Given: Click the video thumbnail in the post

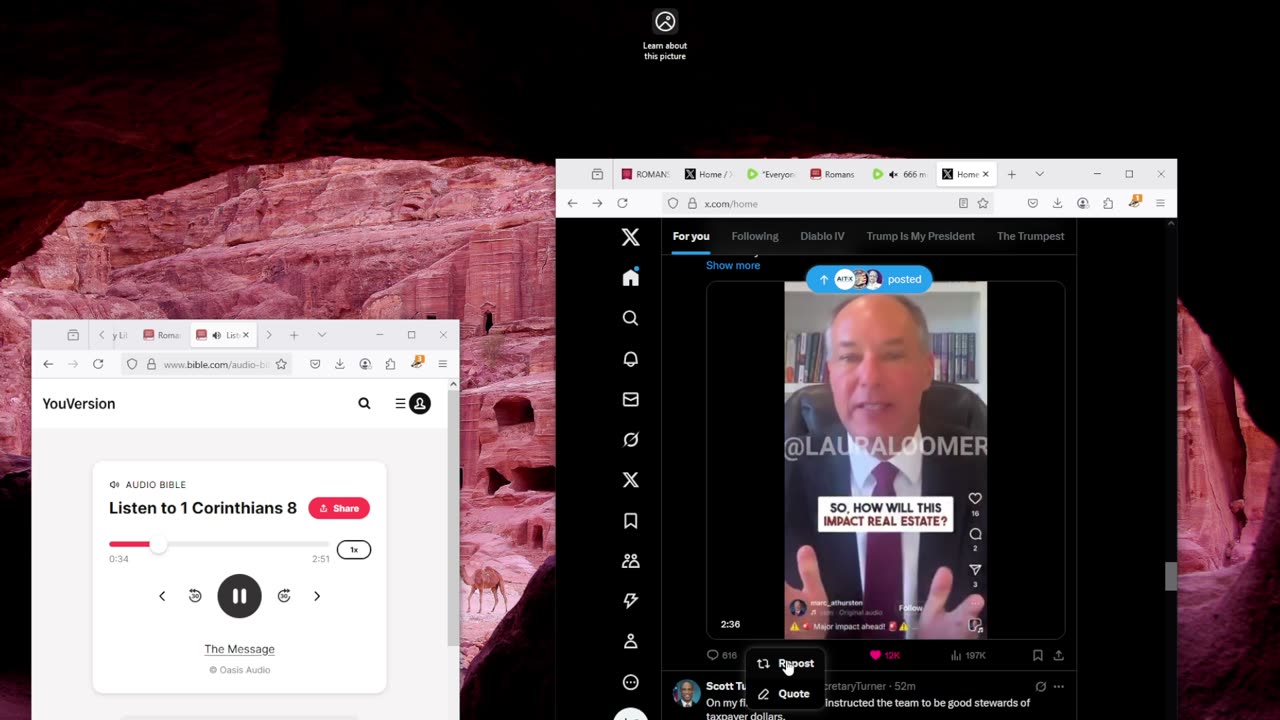Looking at the screenshot, I should (x=885, y=460).
